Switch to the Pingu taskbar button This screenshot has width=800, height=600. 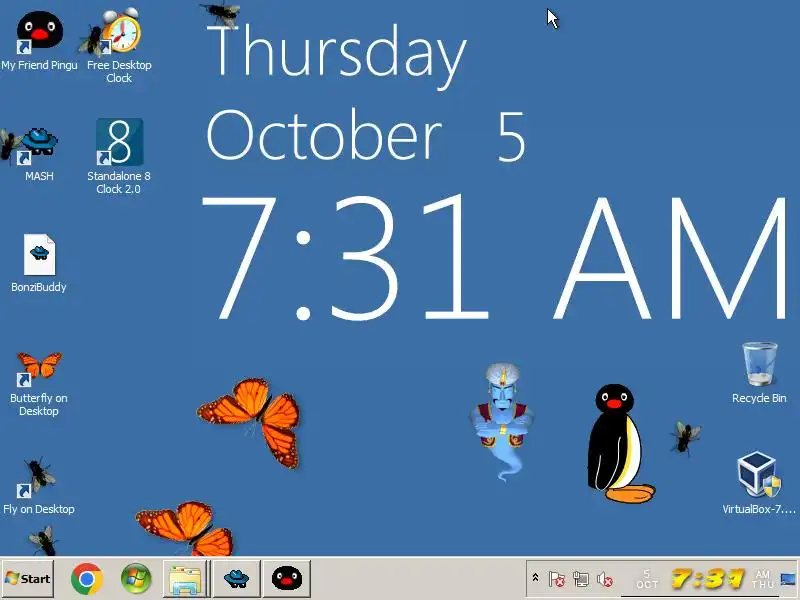coord(287,579)
